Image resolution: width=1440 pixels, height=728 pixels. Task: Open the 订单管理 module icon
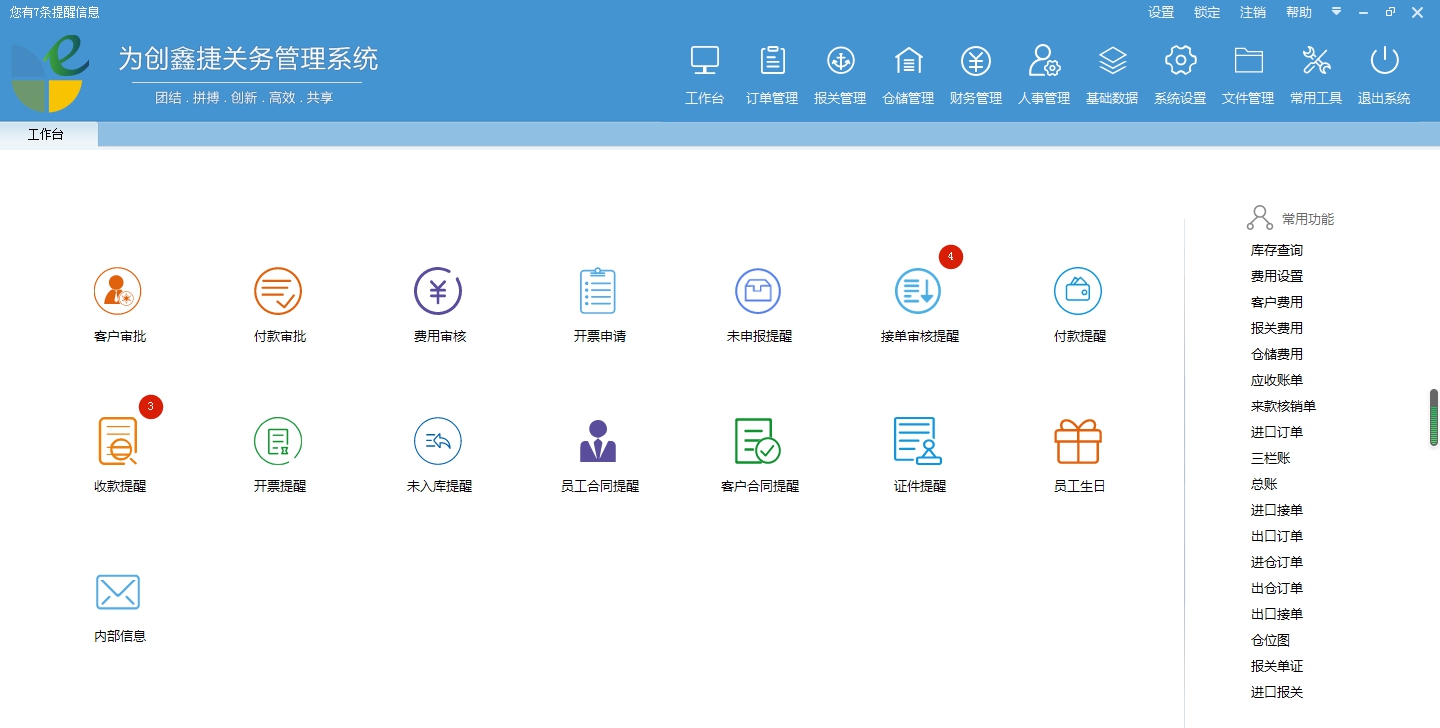(x=771, y=72)
